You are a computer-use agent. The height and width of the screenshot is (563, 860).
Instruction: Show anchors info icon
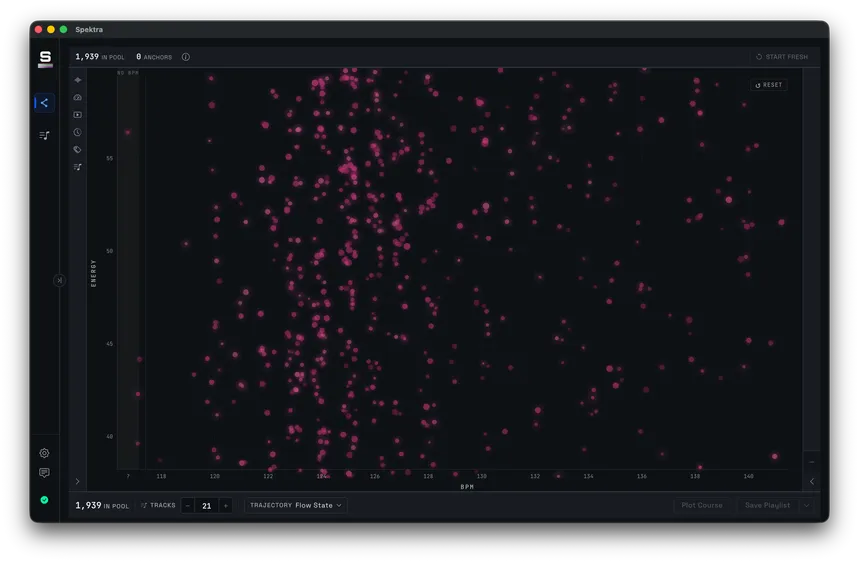tap(186, 57)
